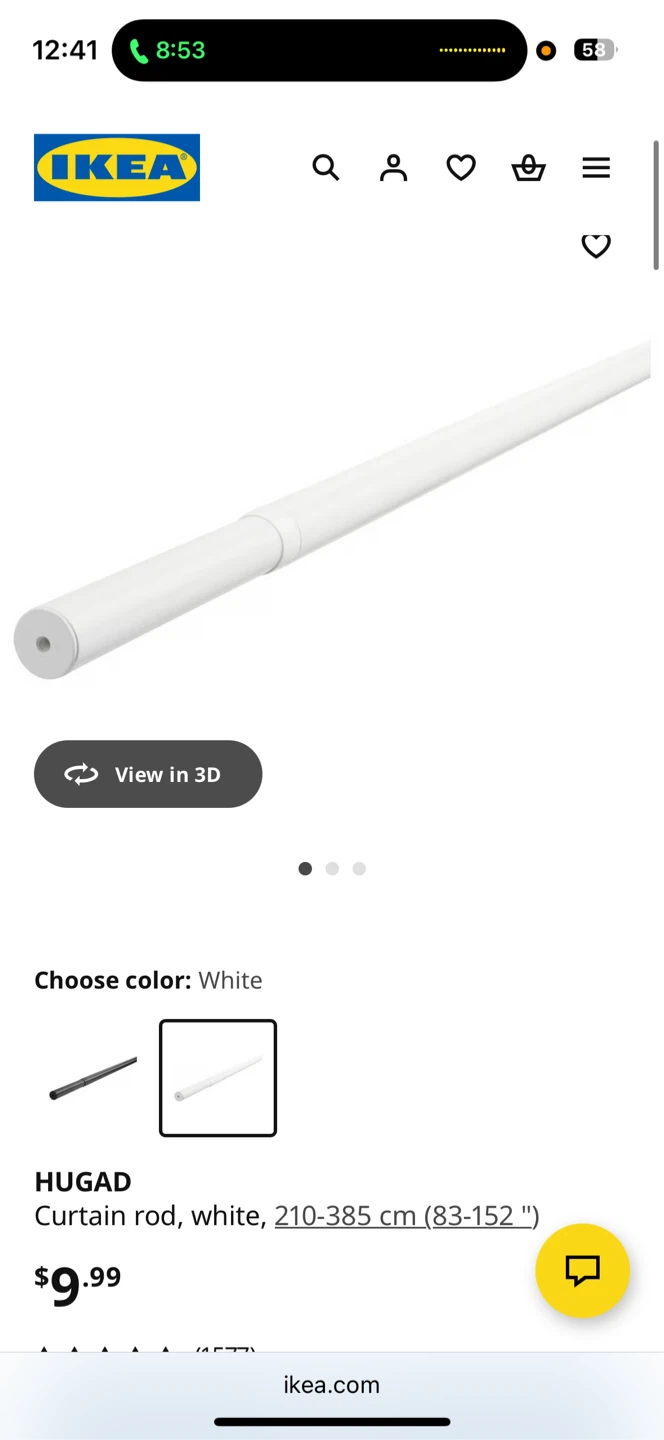
Task: Click the white curtain rod product image
Action: click(332, 510)
